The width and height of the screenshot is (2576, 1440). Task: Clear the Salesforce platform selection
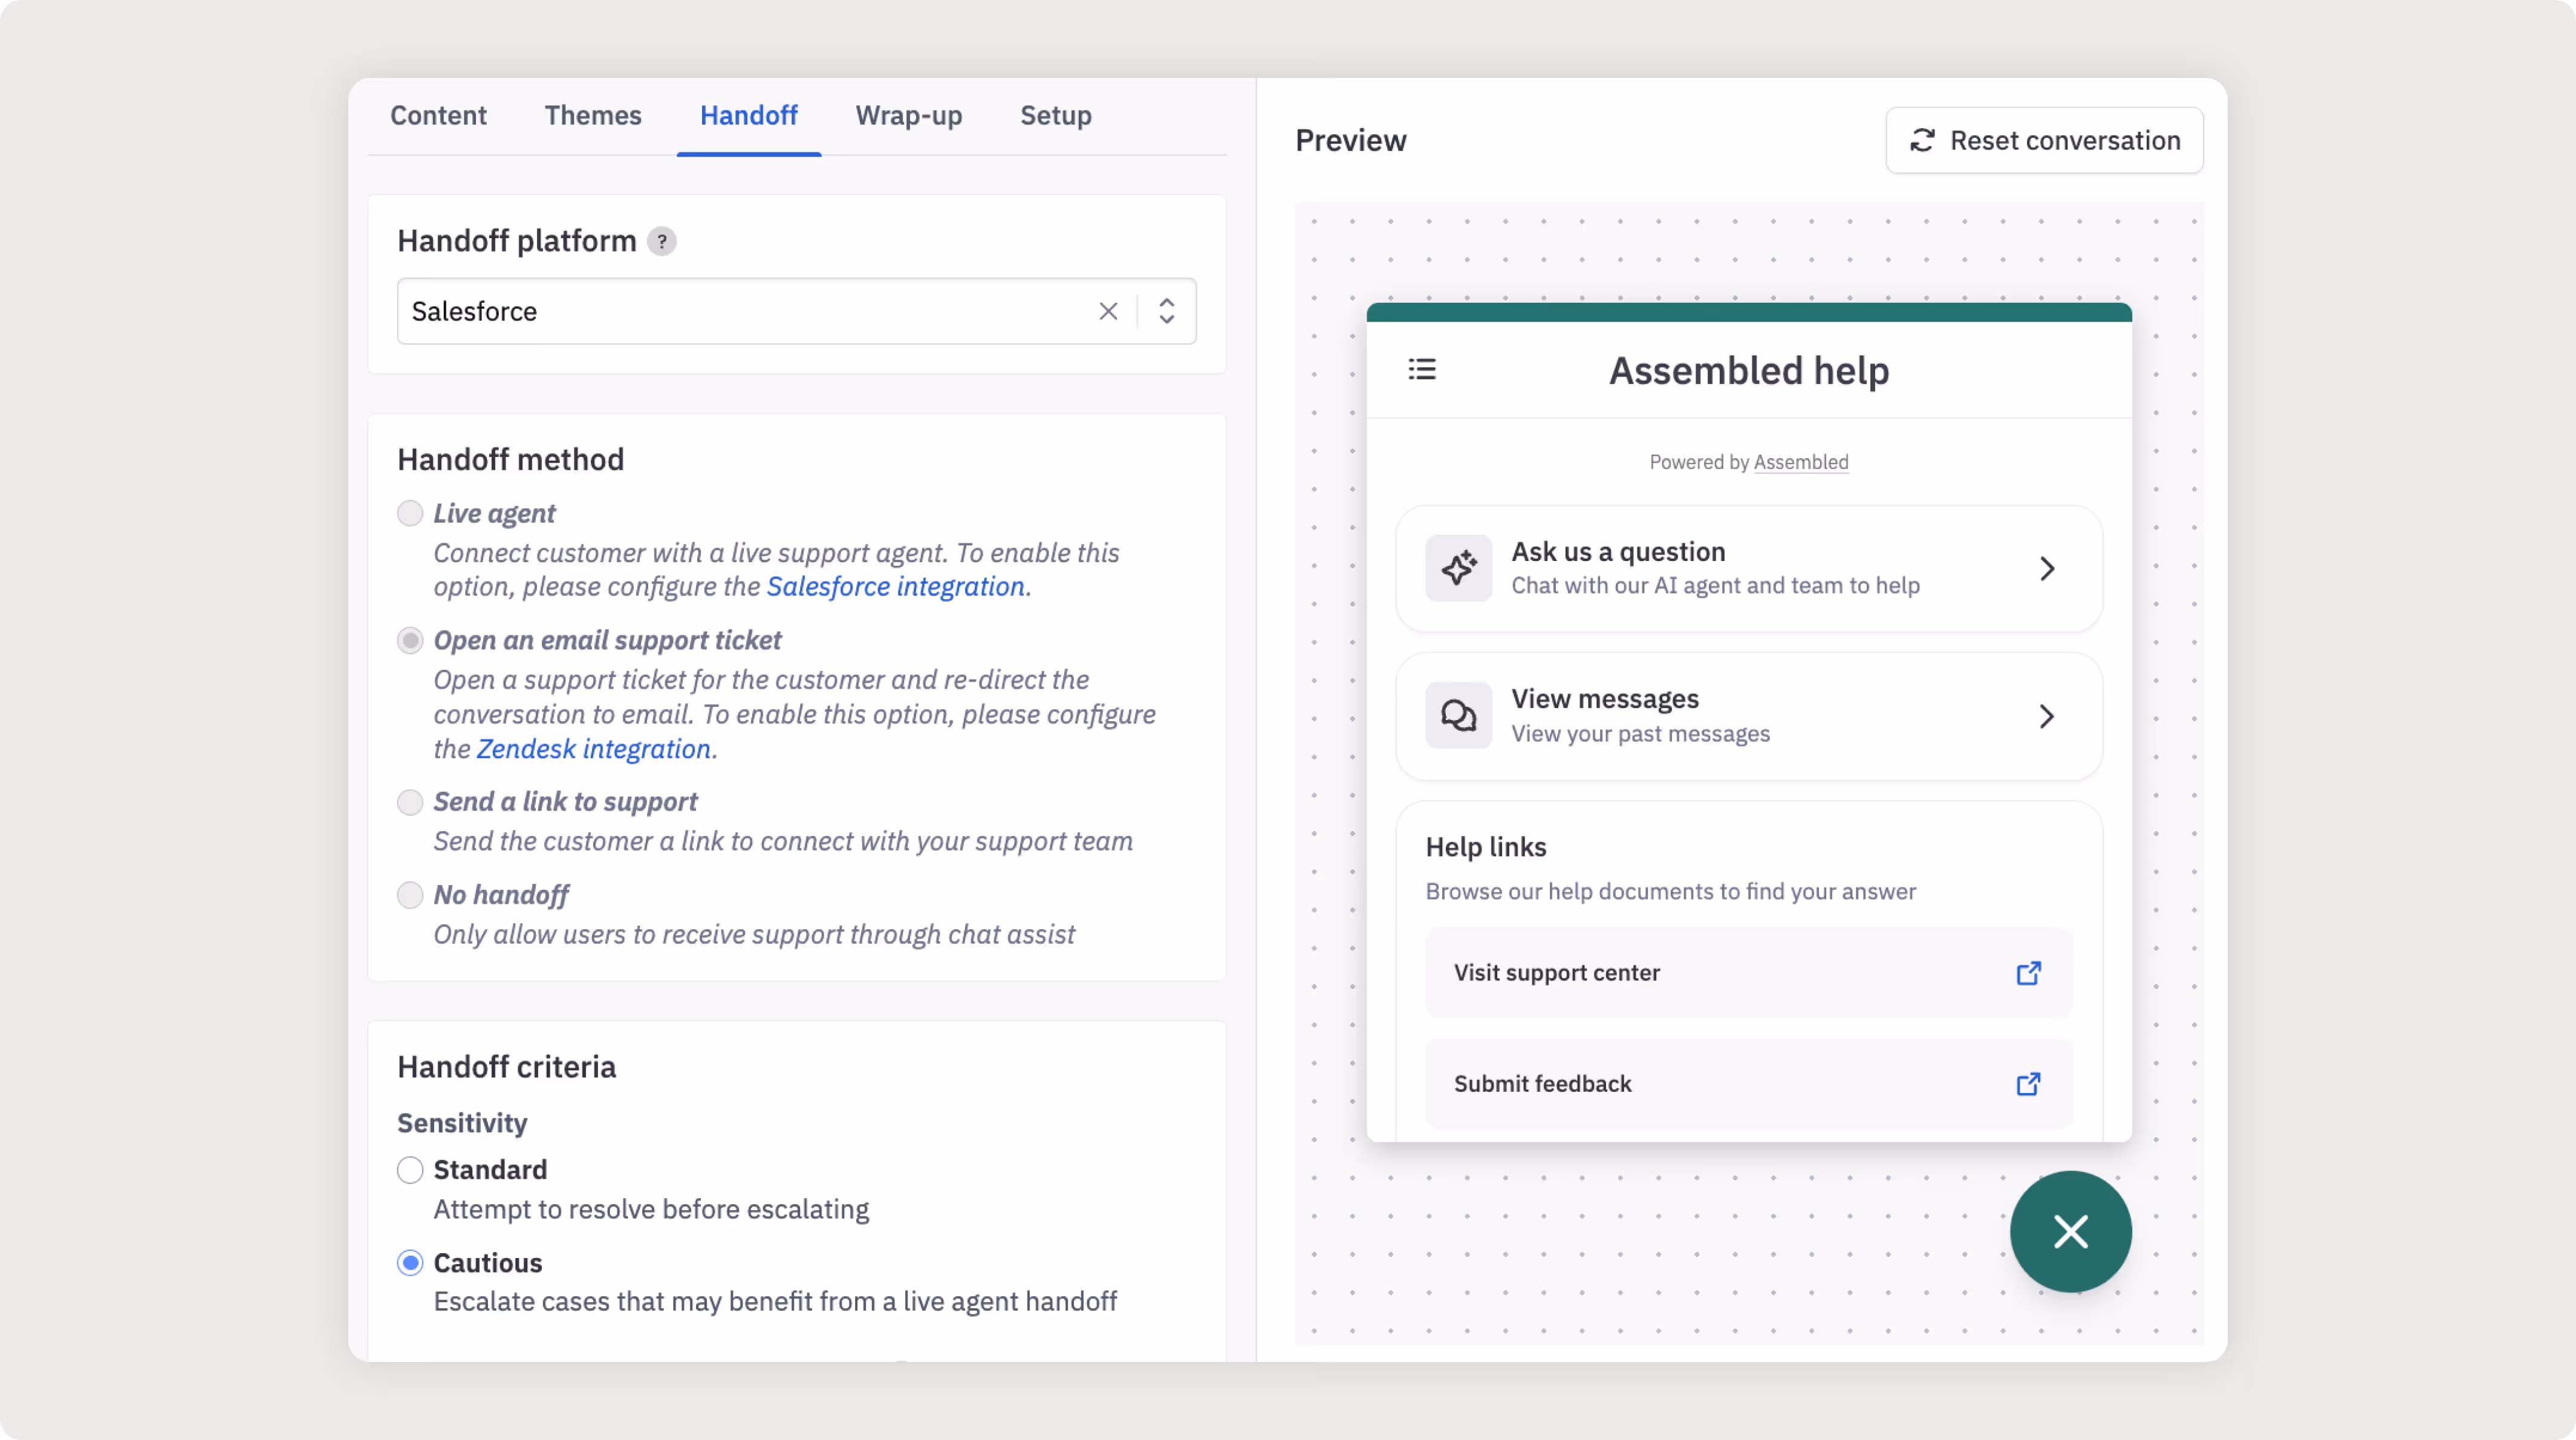1108,311
